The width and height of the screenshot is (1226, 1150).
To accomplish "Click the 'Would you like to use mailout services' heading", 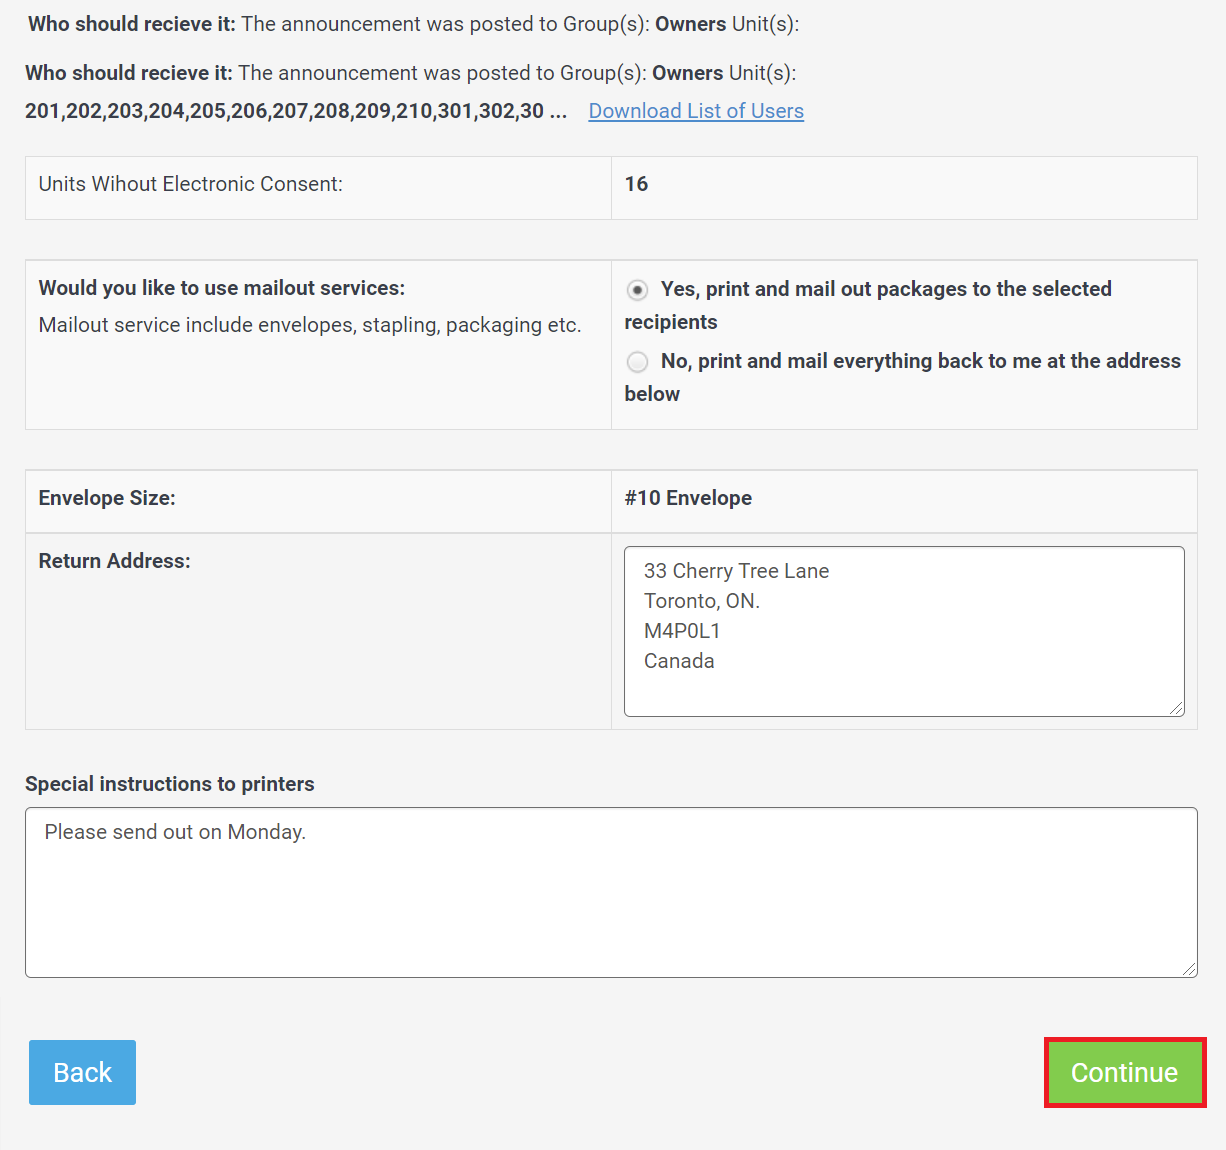I will tap(222, 288).
